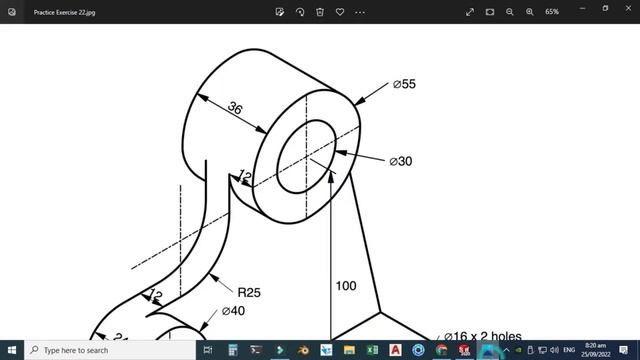Open the light blue app on the taskbar

(x=326, y=350)
